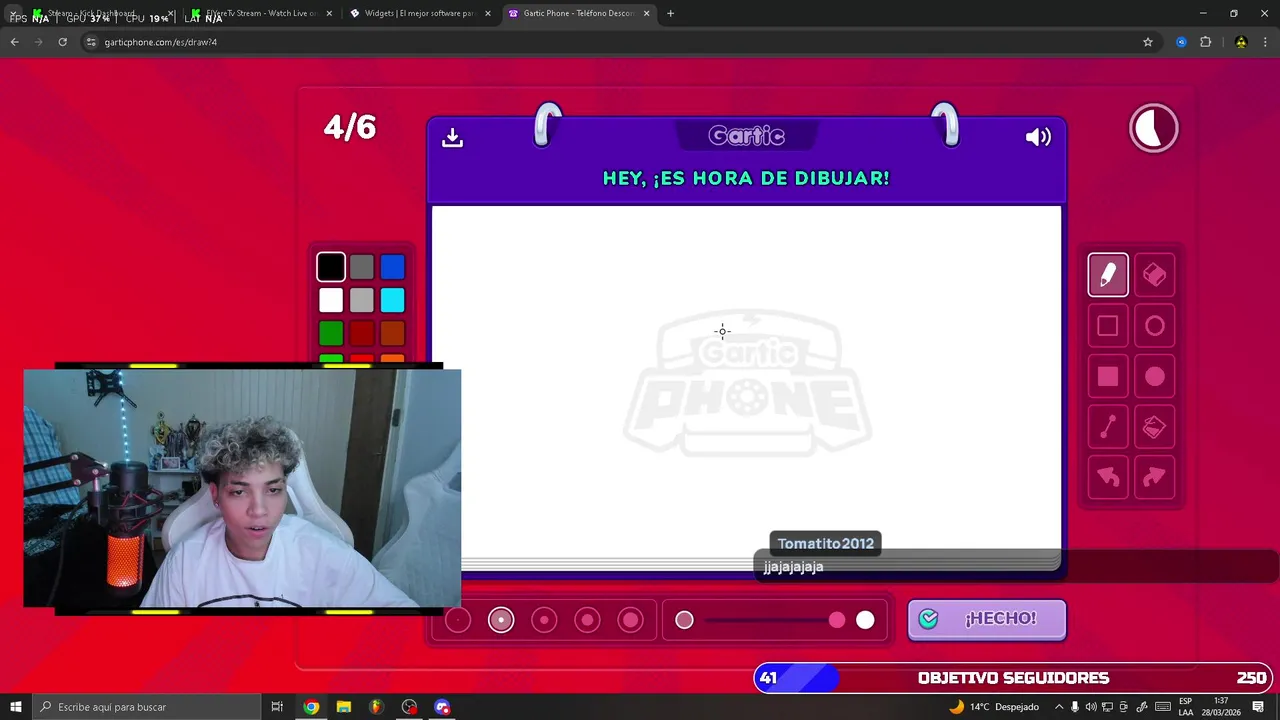This screenshot has height=720, width=1280.
Task: Open the clock showing 1:37
Action: pos(1220,707)
